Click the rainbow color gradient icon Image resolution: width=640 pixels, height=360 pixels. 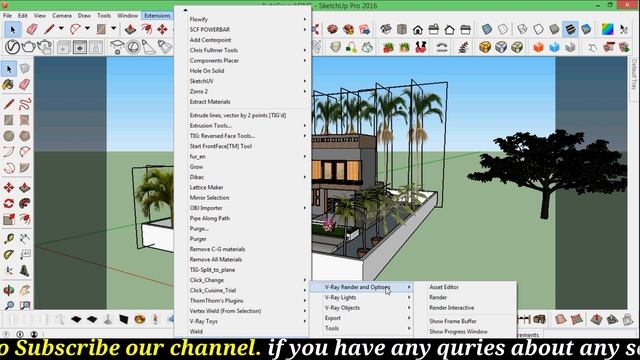click(607, 29)
